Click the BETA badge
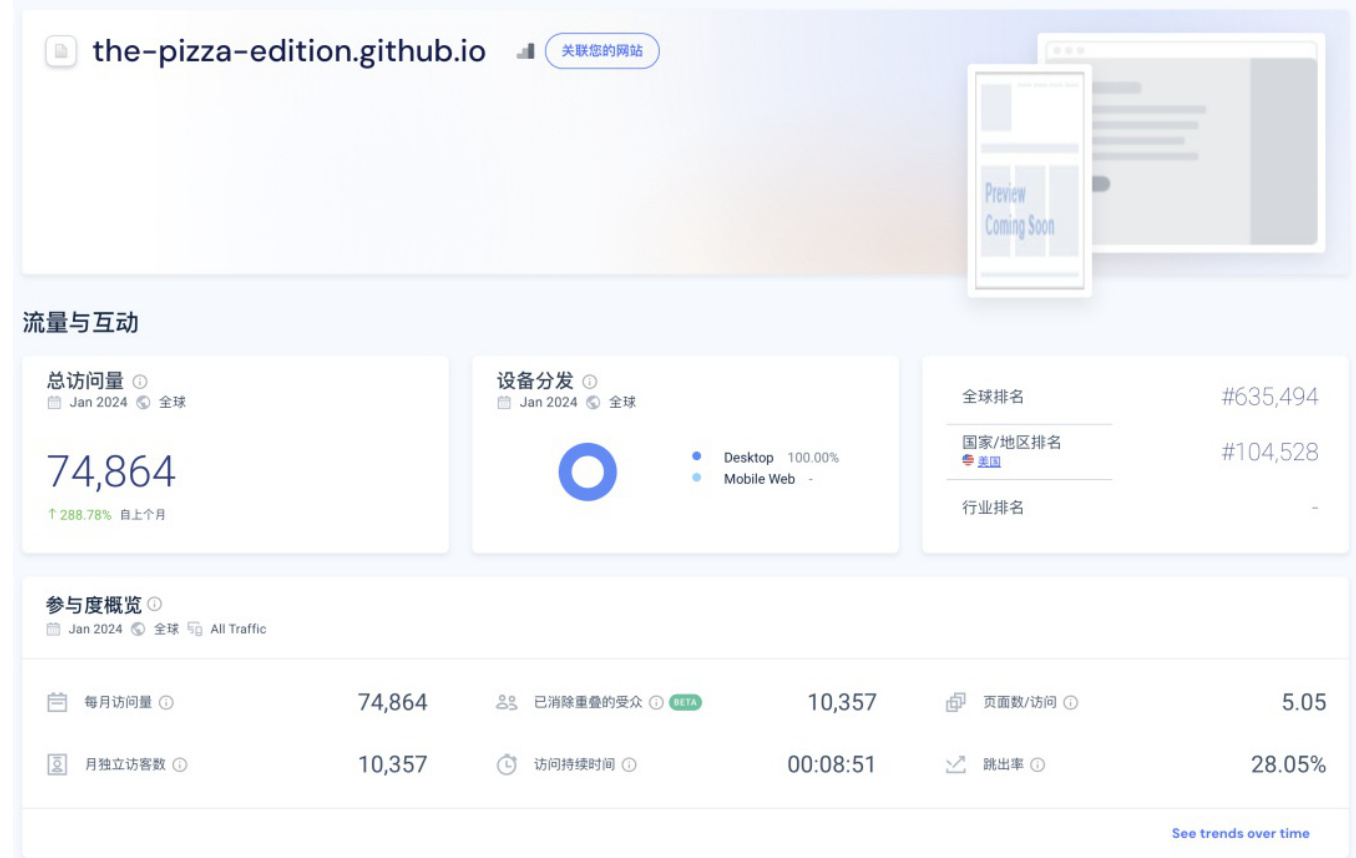 pos(685,702)
